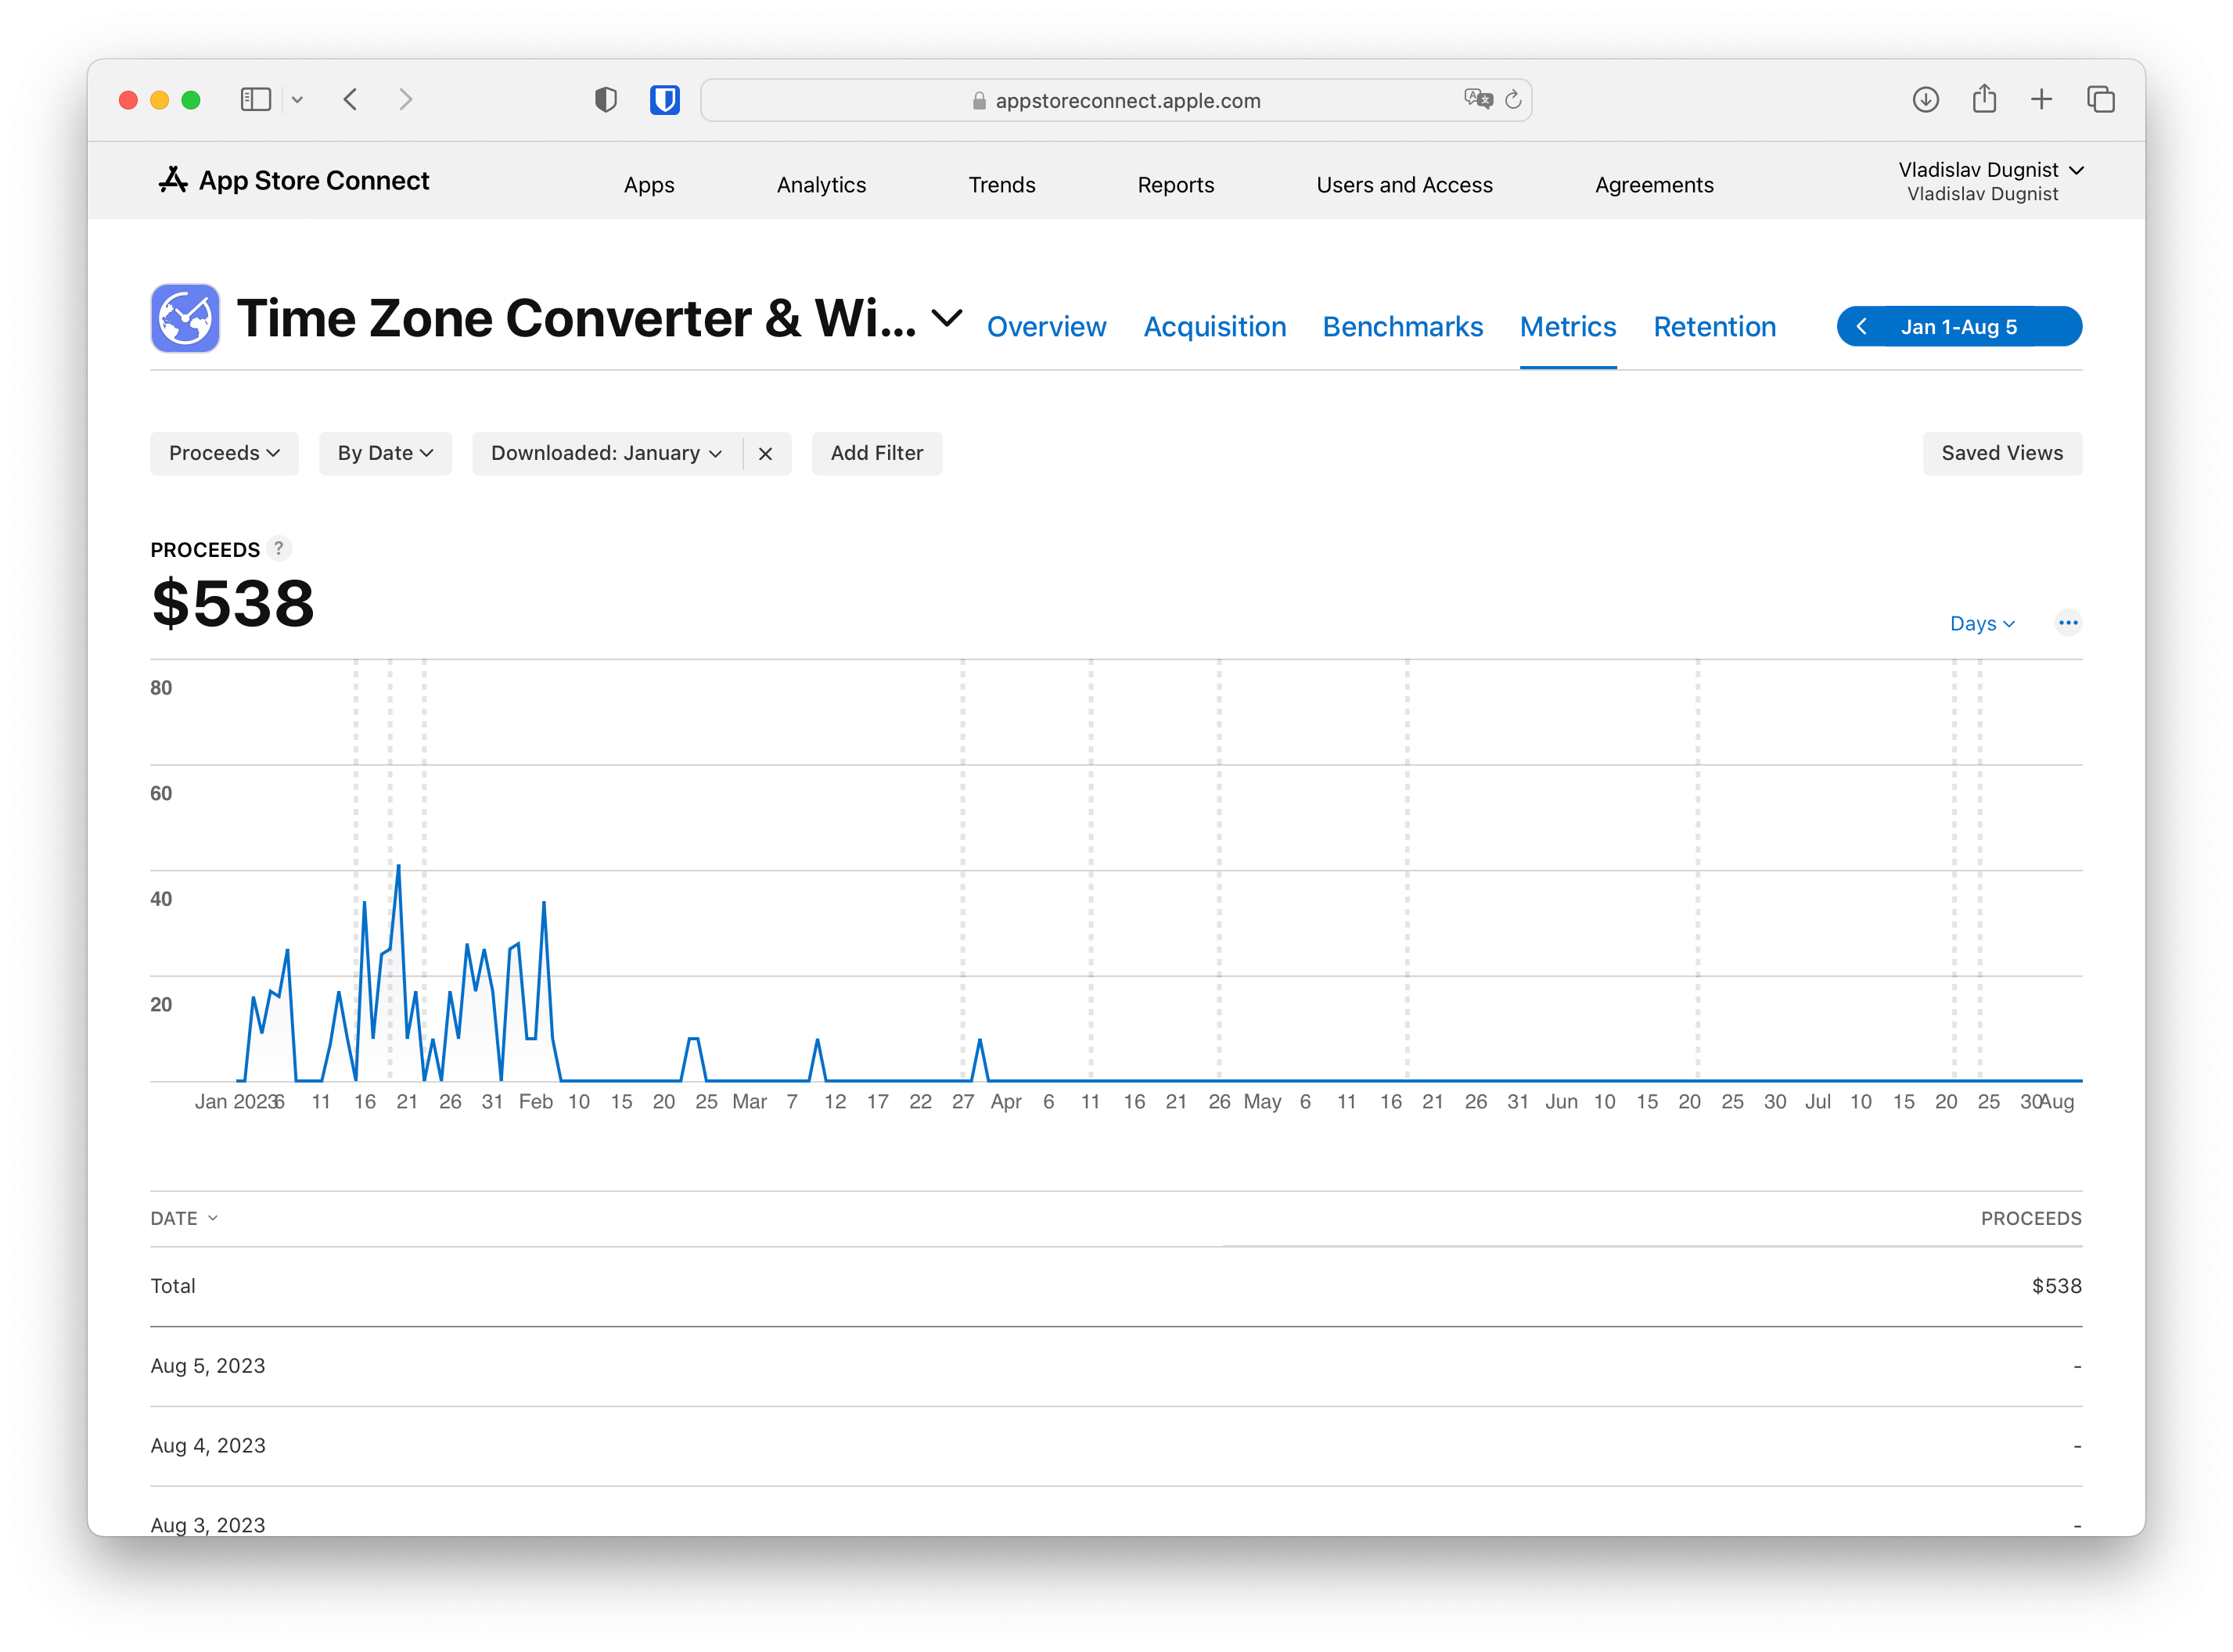Select Aug 5, 2023 row
This screenshot has height=1652, width=2233.
pyautogui.click(x=1116, y=1366)
